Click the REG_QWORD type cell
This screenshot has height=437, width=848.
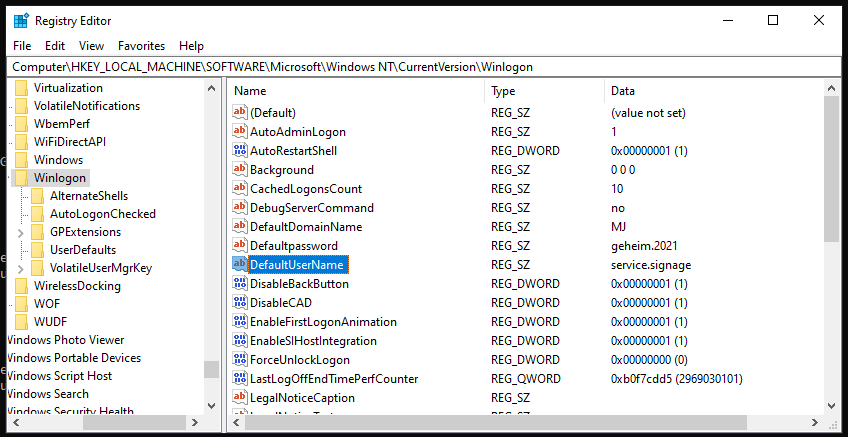[x=526, y=379]
